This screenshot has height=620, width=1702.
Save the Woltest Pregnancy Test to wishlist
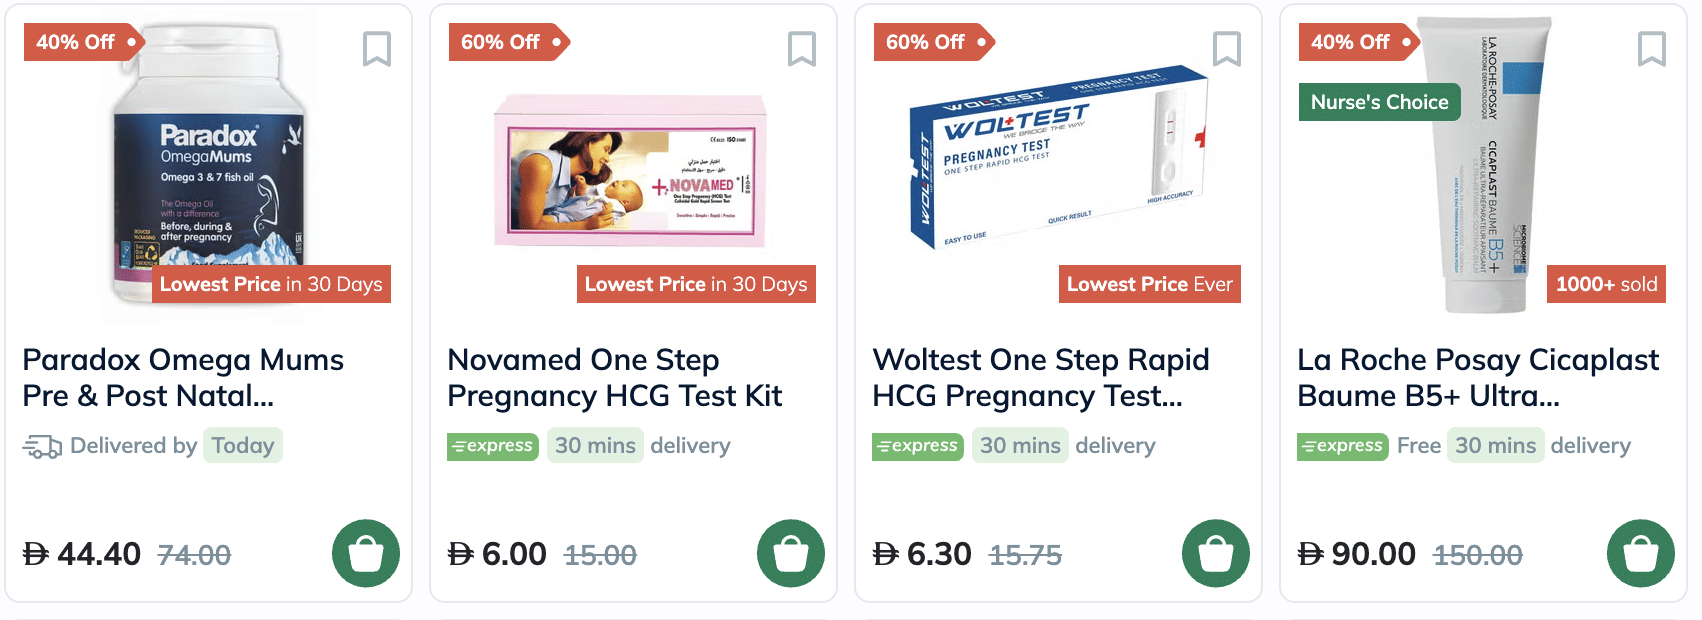tap(1226, 49)
